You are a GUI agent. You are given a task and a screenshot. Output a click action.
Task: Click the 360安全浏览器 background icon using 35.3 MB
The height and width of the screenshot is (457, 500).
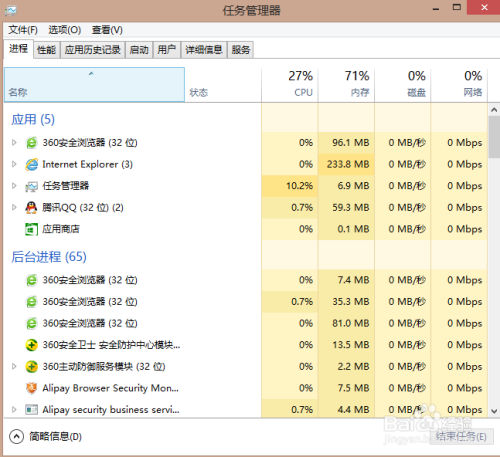point(32,302)
